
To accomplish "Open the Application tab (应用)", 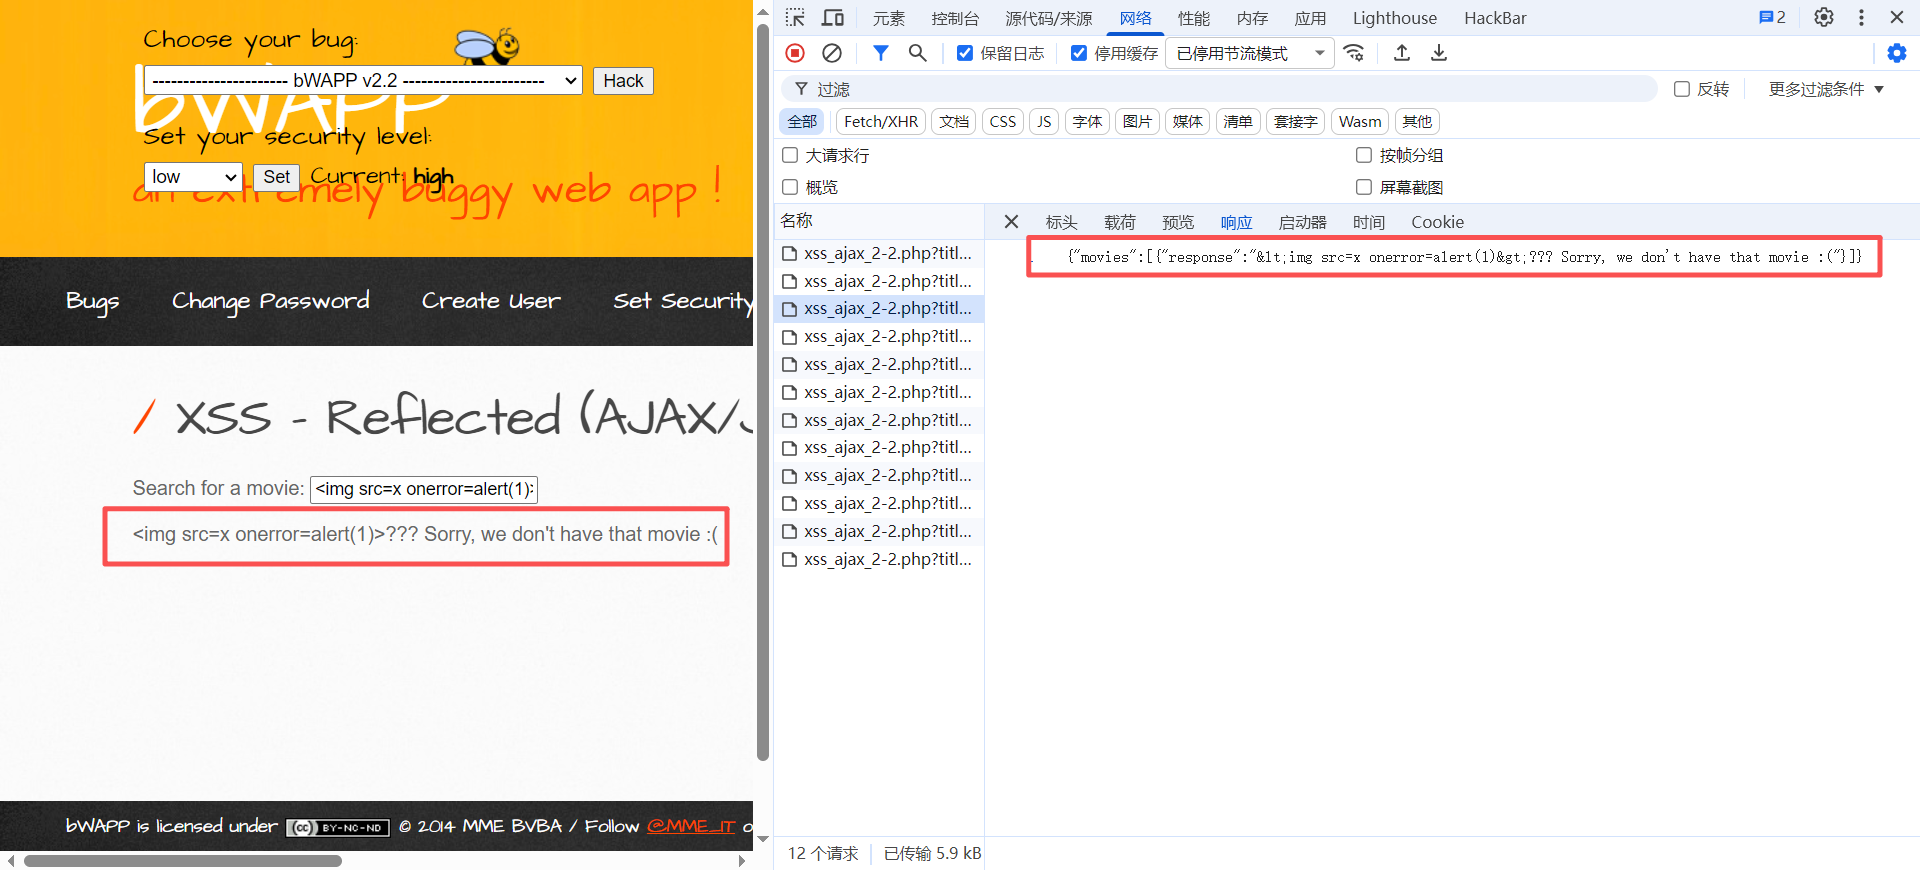I will (x=1310, y=18).
